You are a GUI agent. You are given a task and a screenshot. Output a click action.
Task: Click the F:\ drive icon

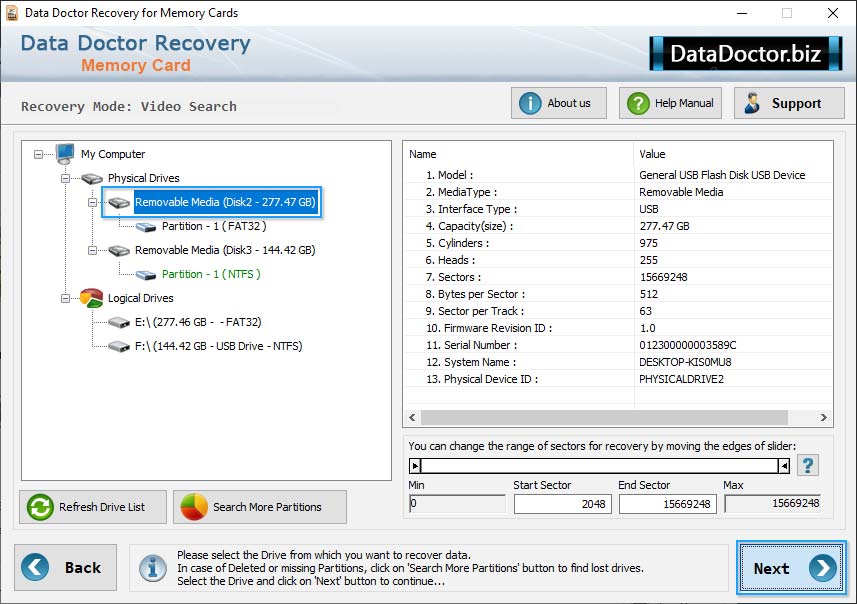pyautogui.click(x=119, y=347)
